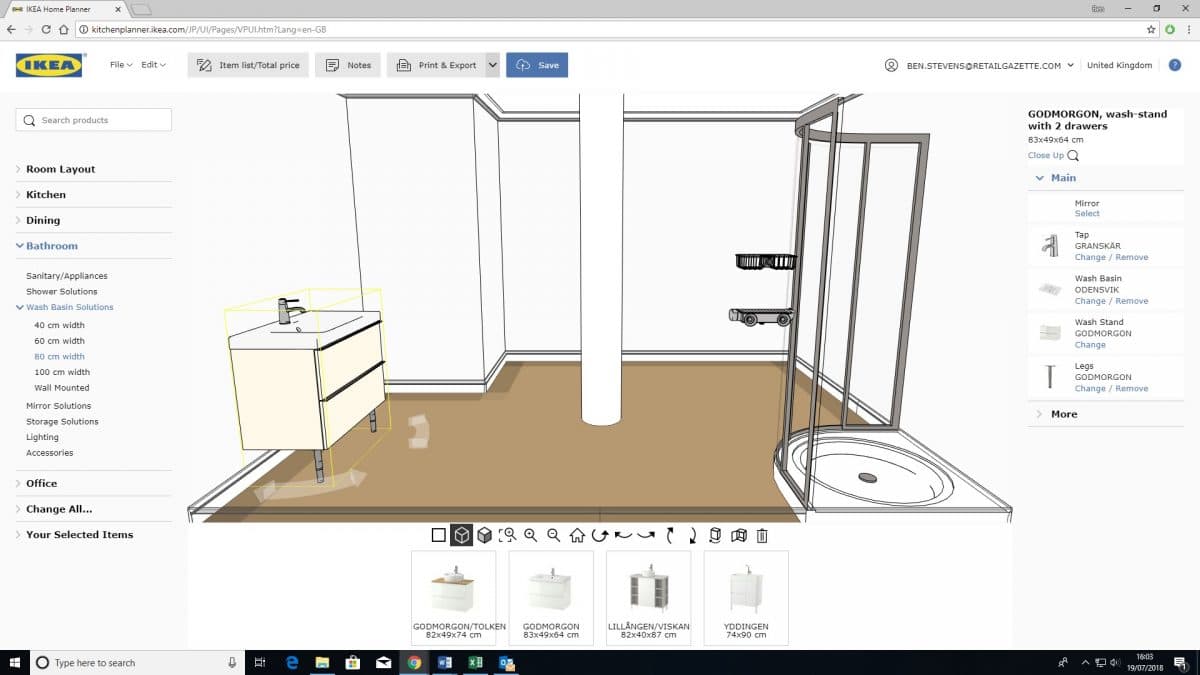Change the GRANSKÄR tap
The image size is (1200, 675).
[1091, 257]
